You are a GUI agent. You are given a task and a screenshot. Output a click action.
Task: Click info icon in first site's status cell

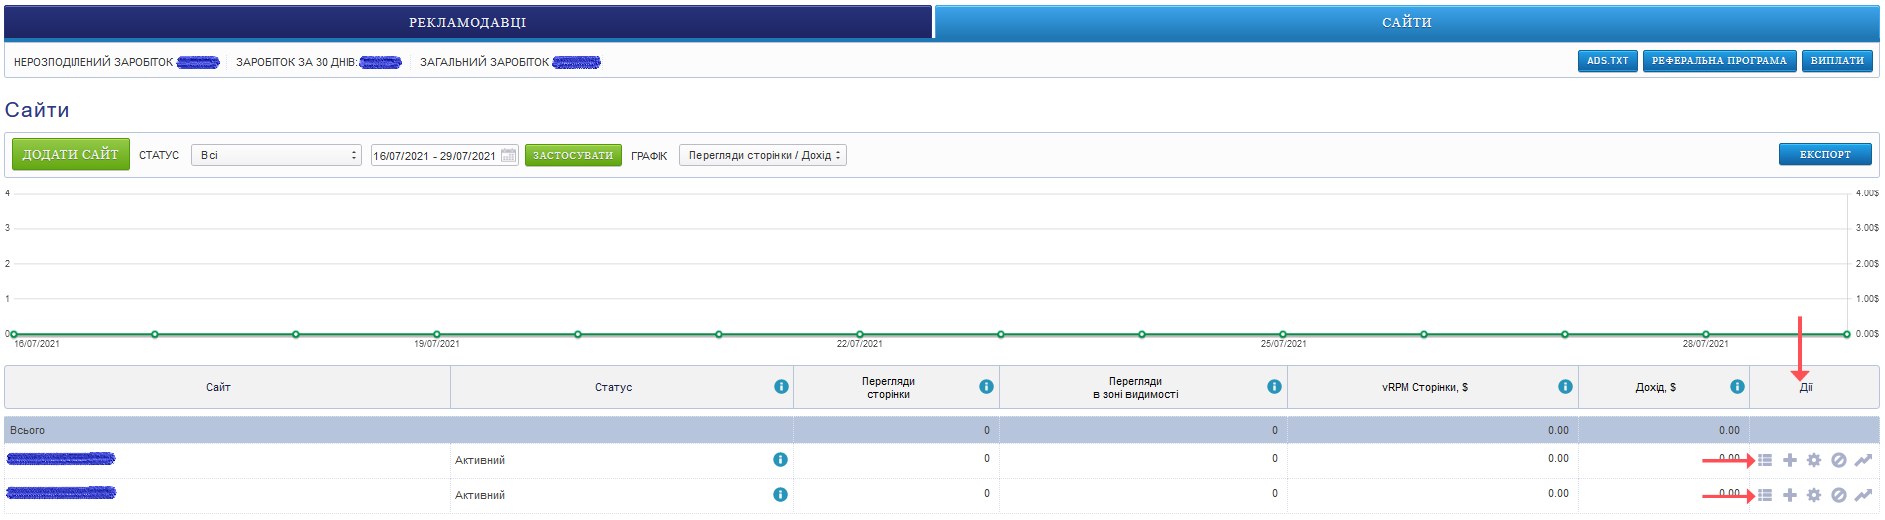pyautogui.click(x=780, y=460)
